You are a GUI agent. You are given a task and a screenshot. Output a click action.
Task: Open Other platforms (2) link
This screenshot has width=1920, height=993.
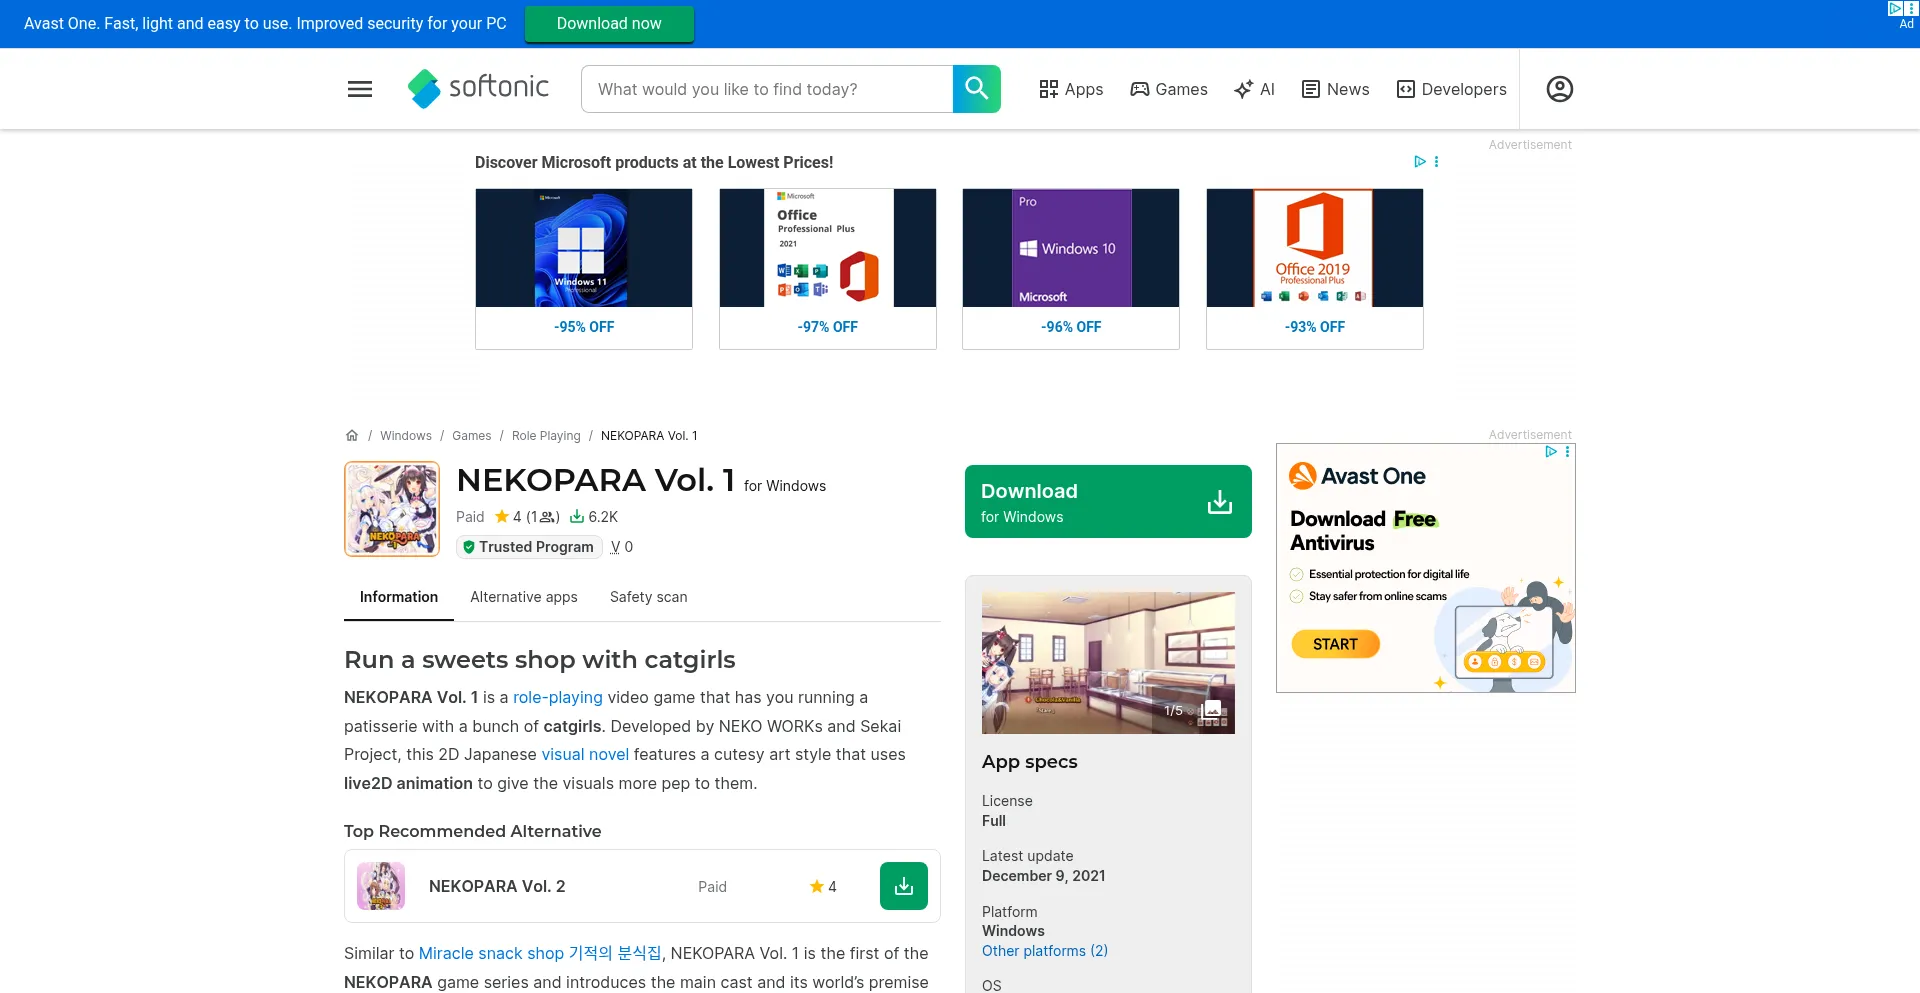pos(1045,951)
